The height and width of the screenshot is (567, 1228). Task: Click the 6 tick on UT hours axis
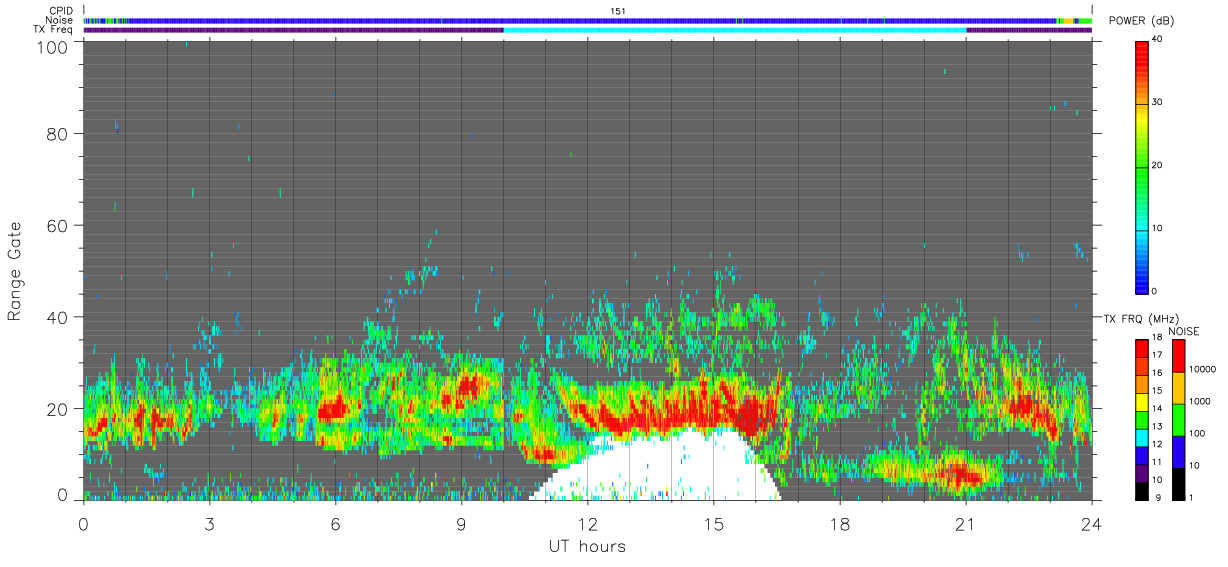(335, 524)
